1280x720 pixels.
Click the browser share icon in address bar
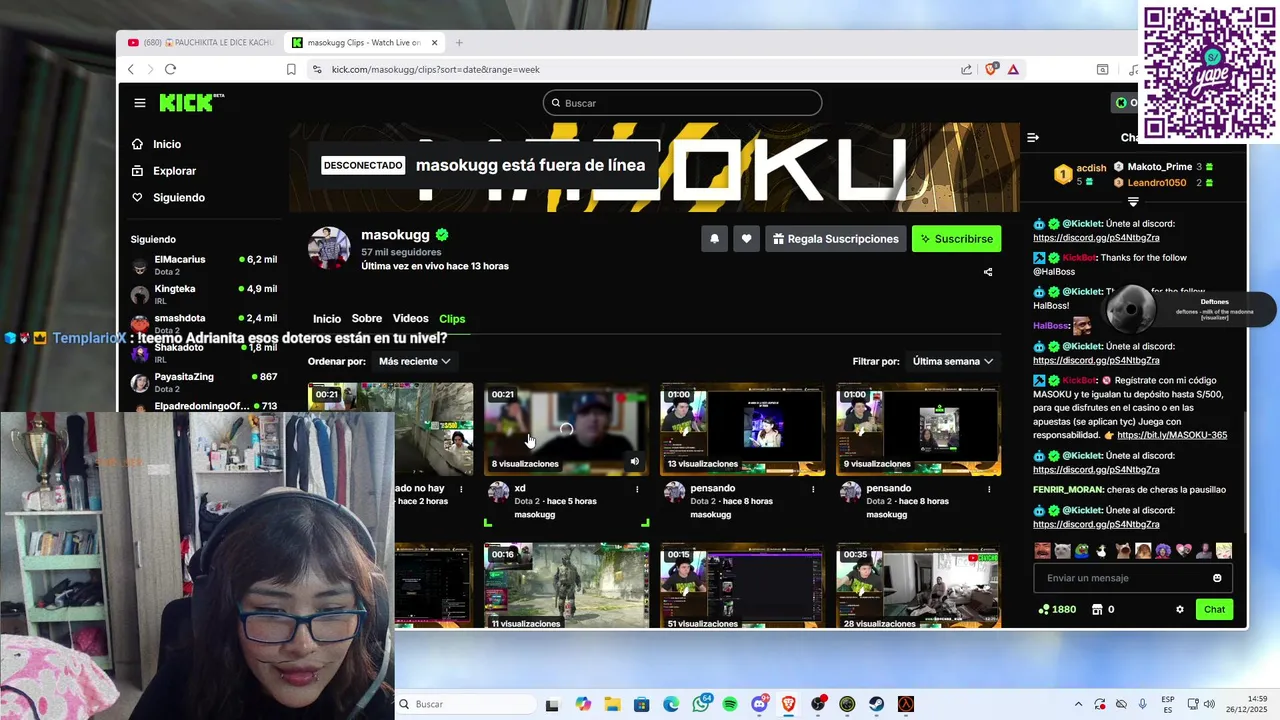click(x=966, y=69)
